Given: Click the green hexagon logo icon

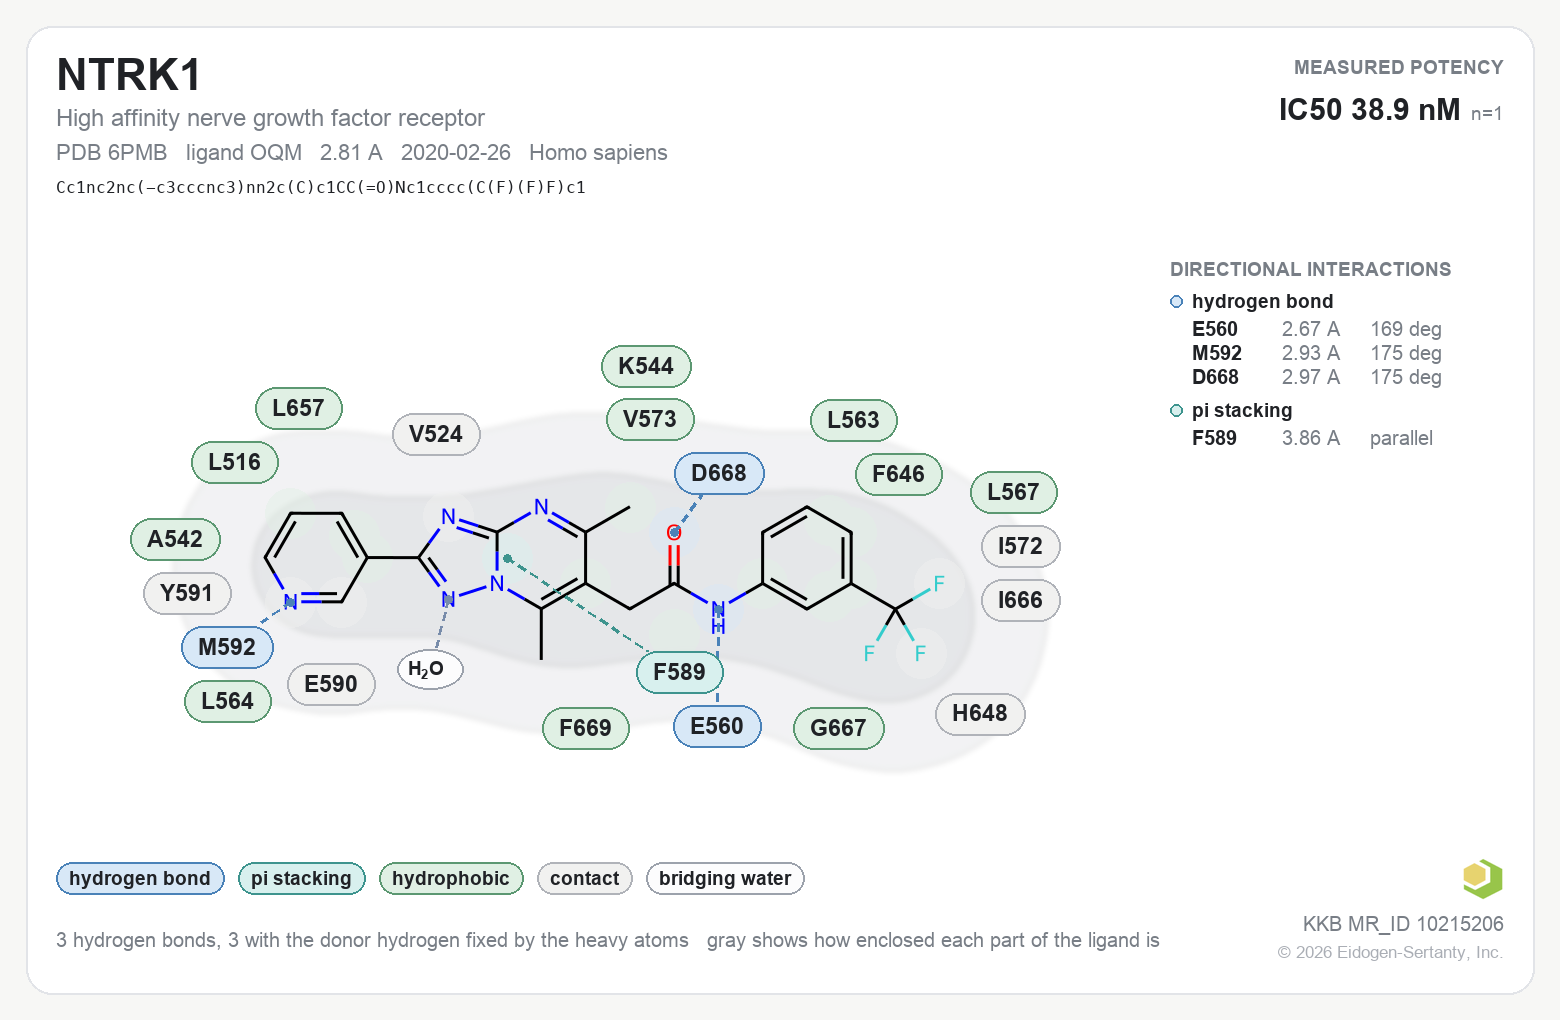Looking at the screenshot, I should coord(1482,879).
